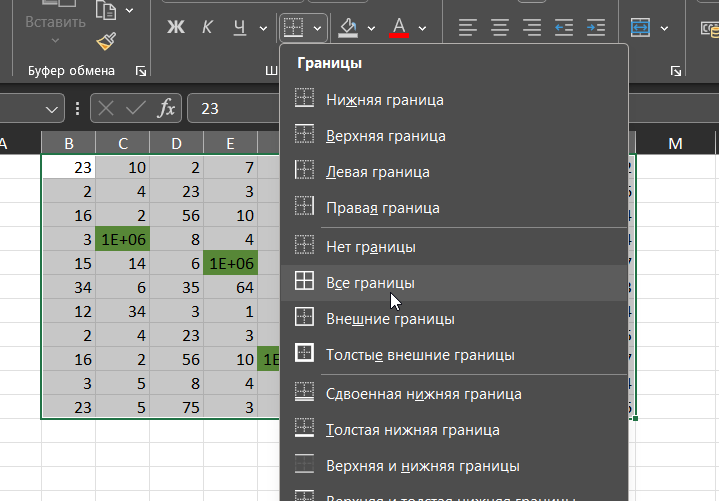The width and height of the screenshot is (719, 501).
Task: Click the formula bar field showing 23
Action: tap(300, 108)
